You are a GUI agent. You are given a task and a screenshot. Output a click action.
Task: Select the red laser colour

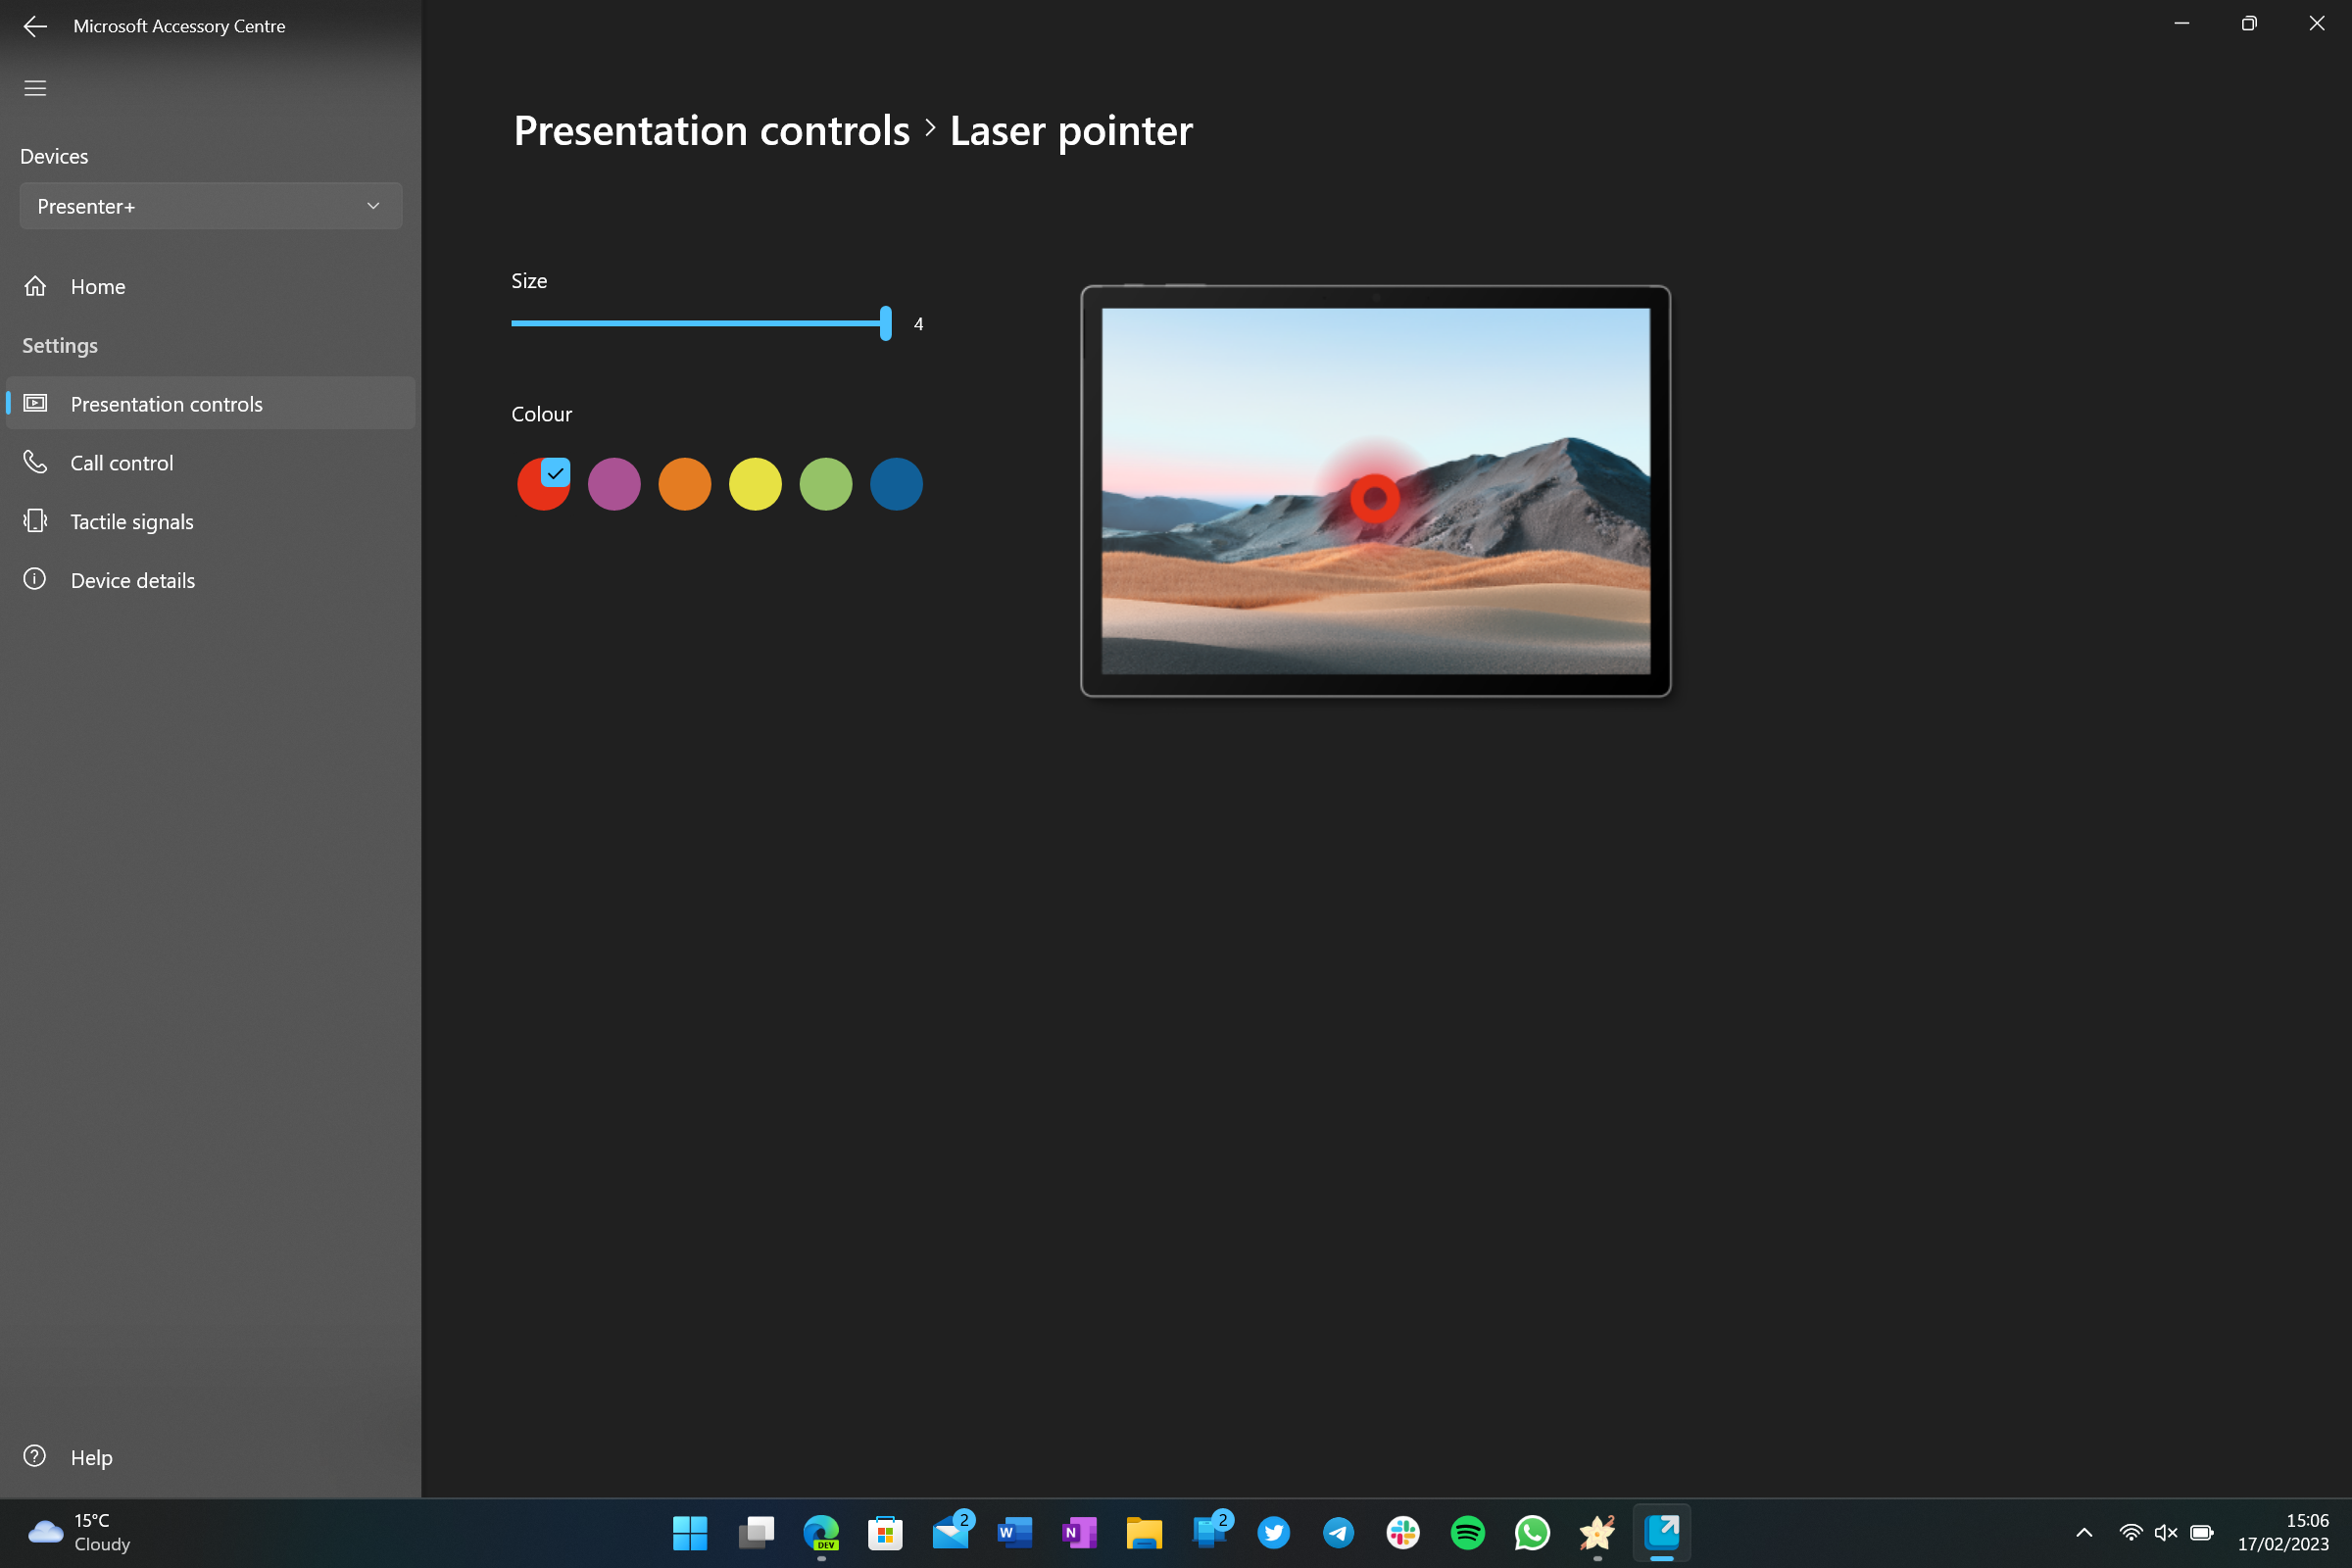[542, 486]
